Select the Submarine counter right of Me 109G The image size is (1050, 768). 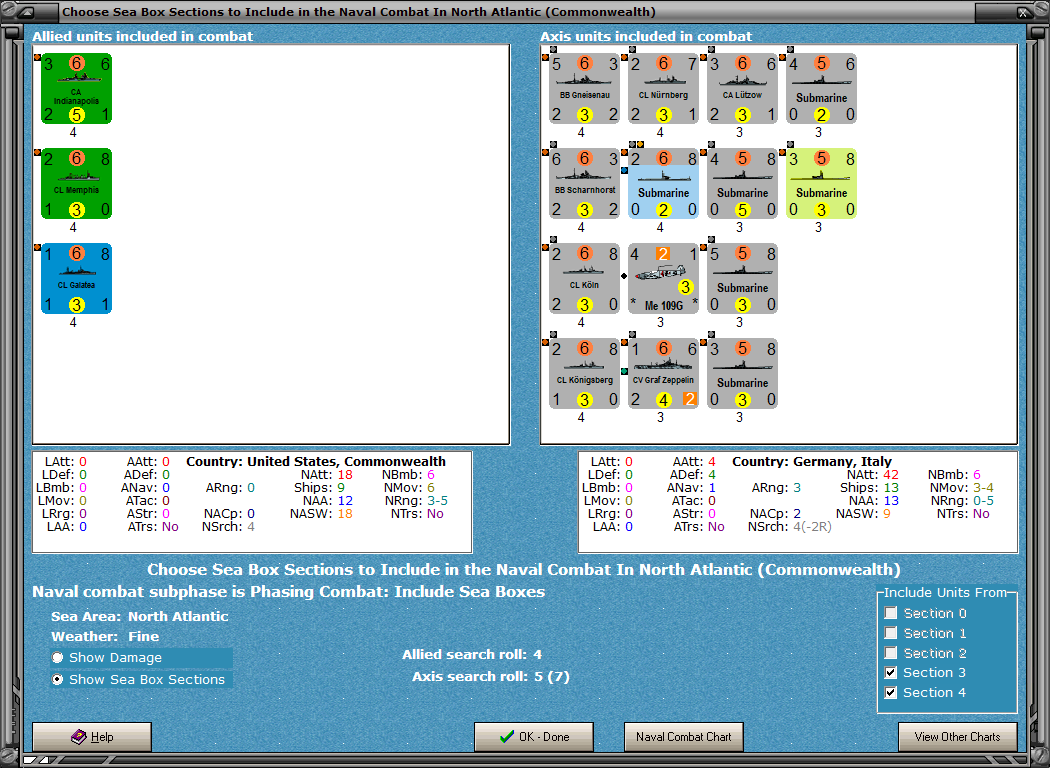click(x=743, y=279)
